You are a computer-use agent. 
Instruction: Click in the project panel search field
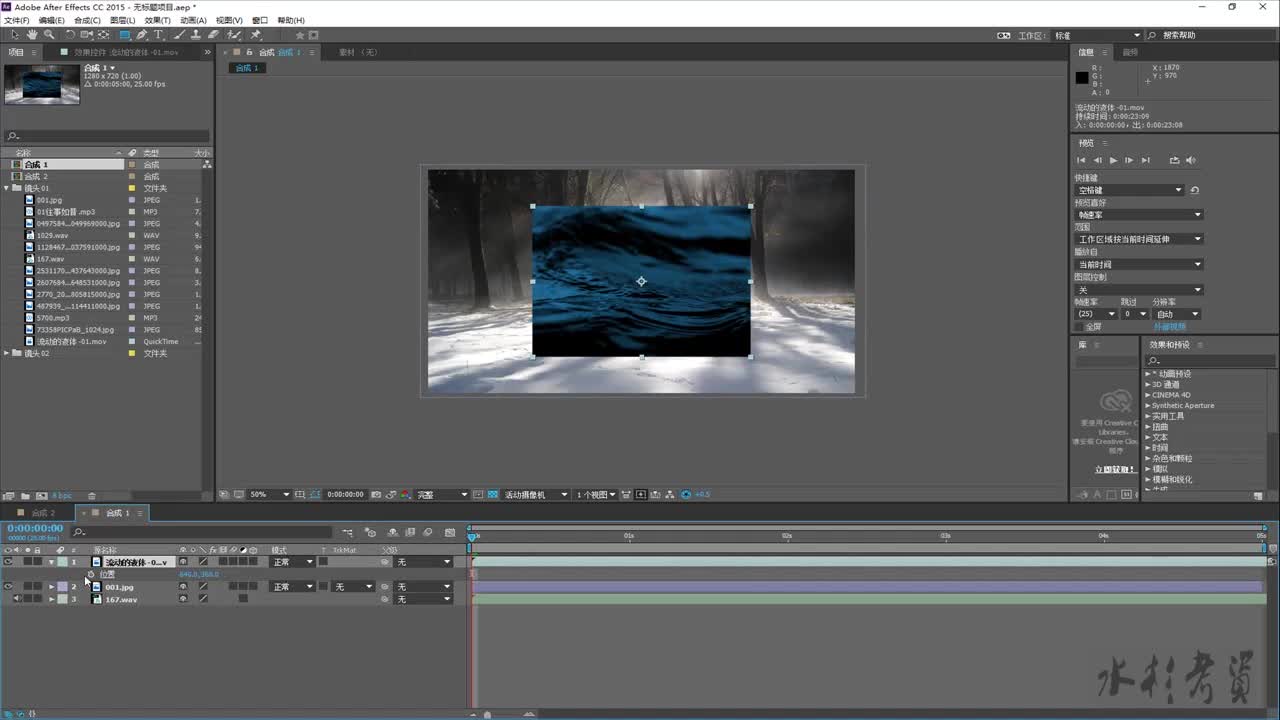pos(108,136)
